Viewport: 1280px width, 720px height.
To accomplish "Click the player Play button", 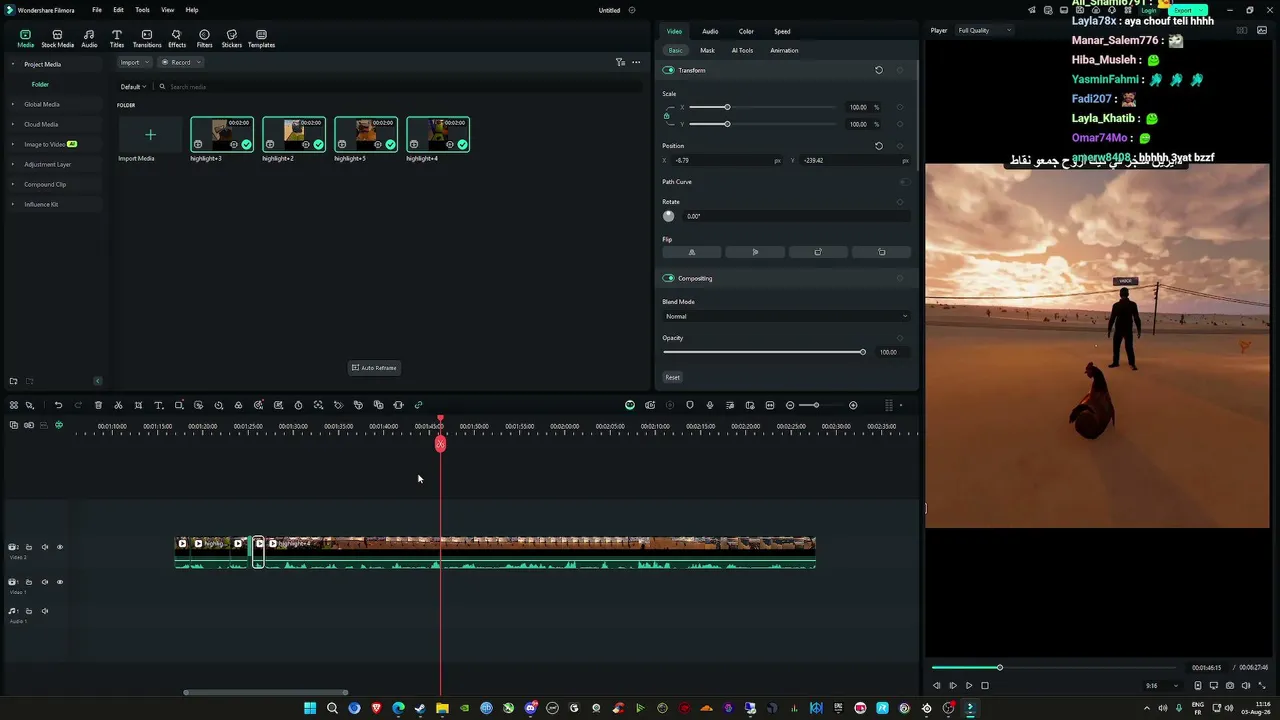I will (968, 686).
